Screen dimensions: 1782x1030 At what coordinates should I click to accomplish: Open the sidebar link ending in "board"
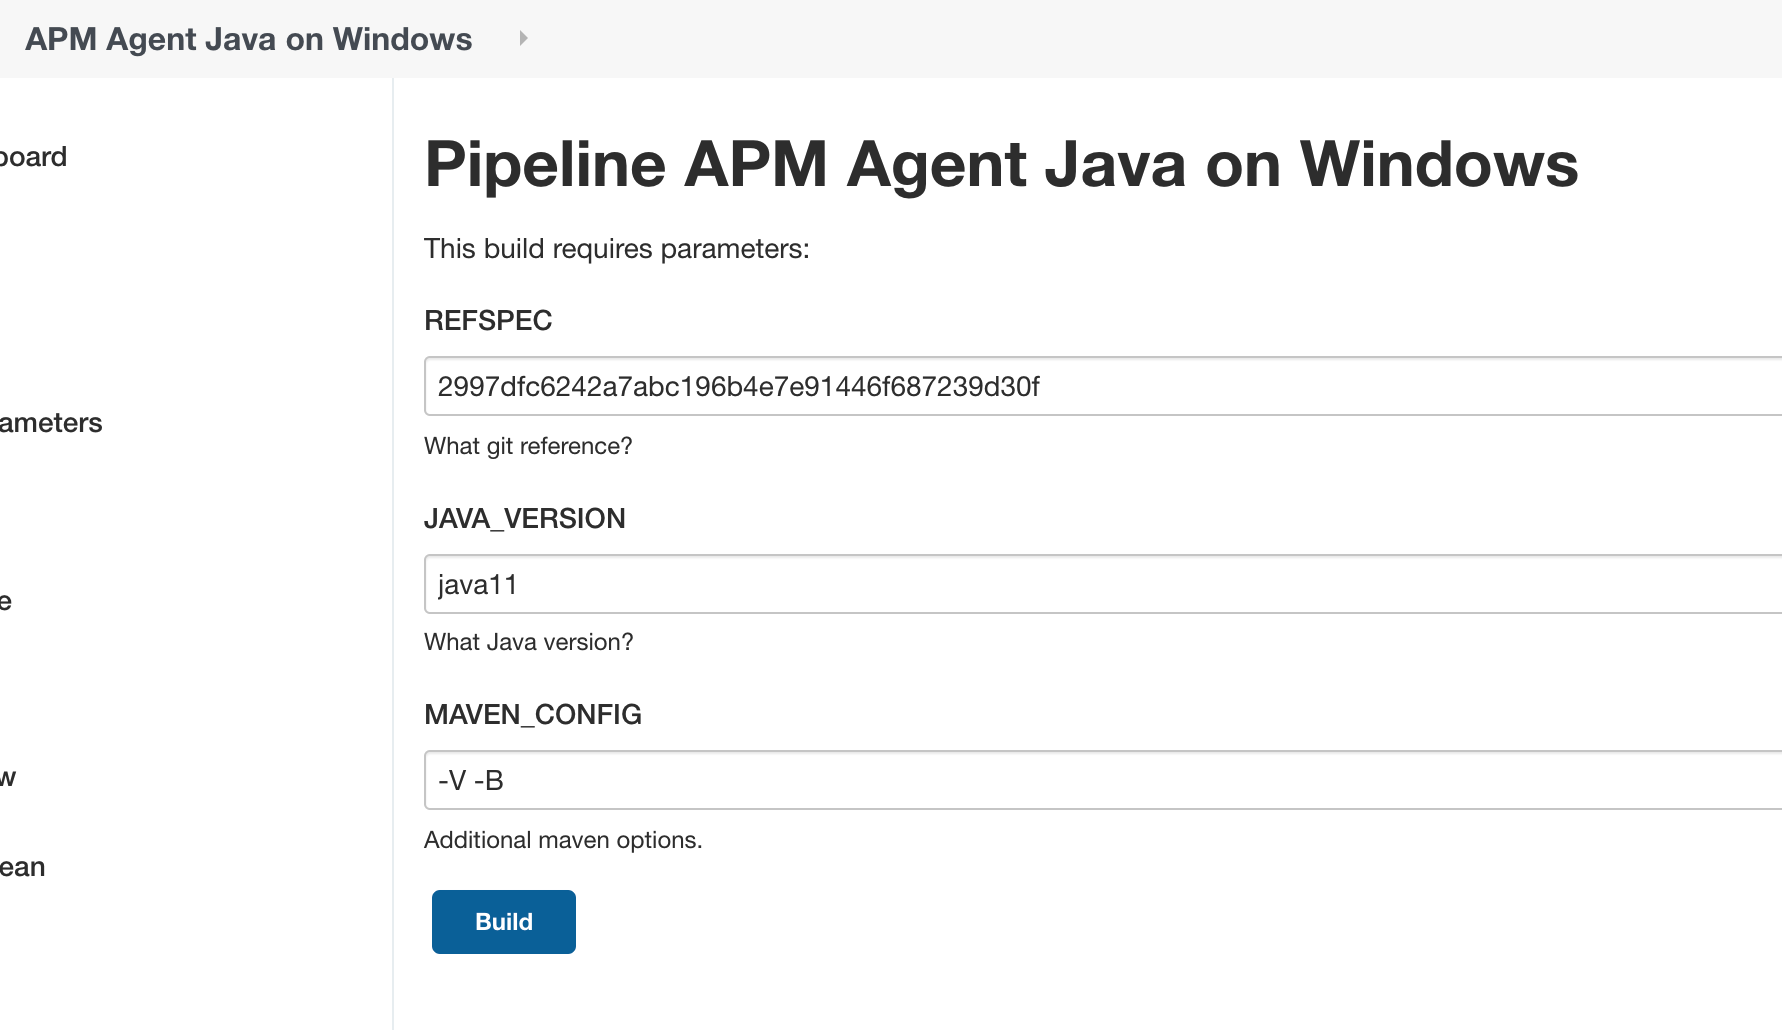(x=33, y=157)
